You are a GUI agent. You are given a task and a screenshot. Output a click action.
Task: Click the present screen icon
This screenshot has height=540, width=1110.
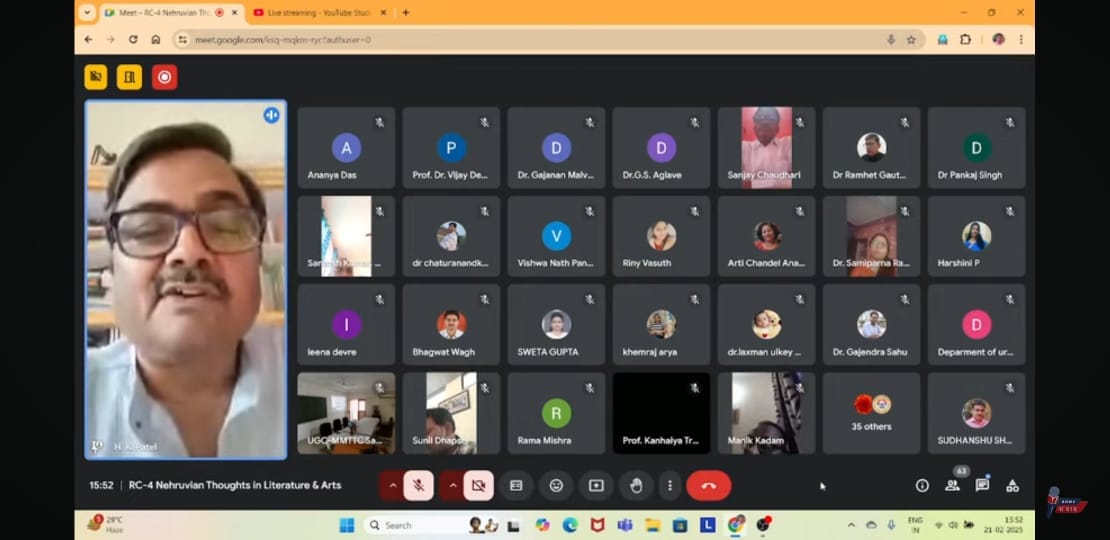pos(596,485)
